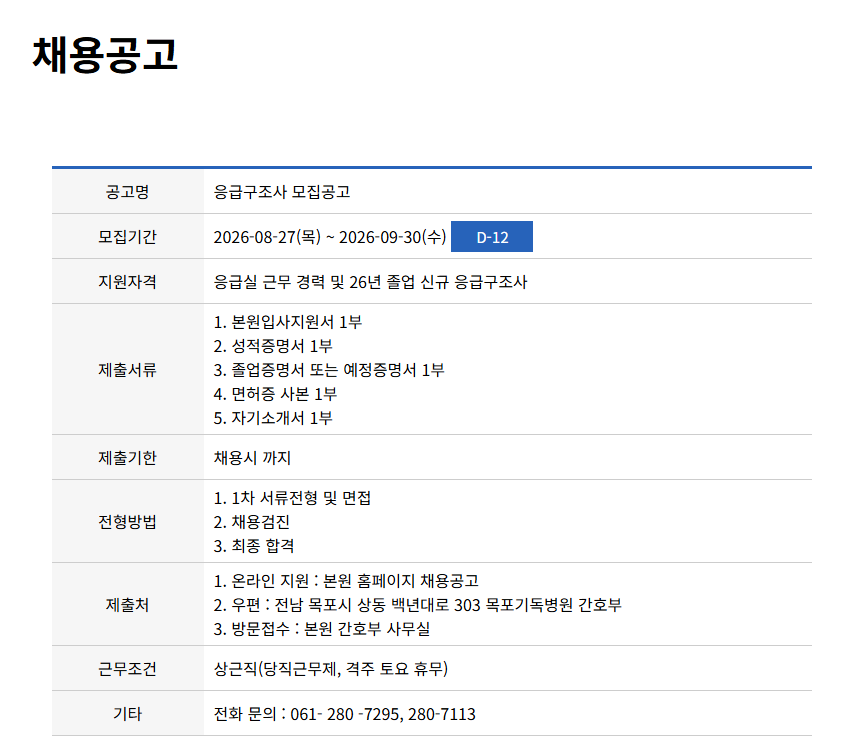
Task: Click the 지원자격 row label
Action: (127, 282)
